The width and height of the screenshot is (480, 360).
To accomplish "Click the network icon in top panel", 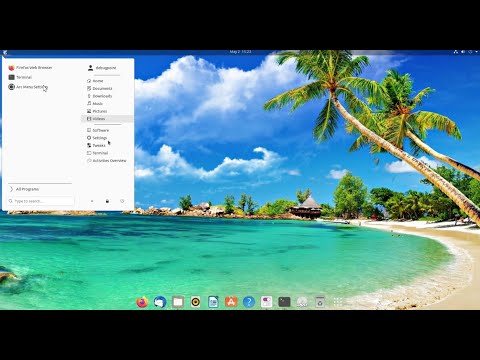I will (x=456, y=52).
